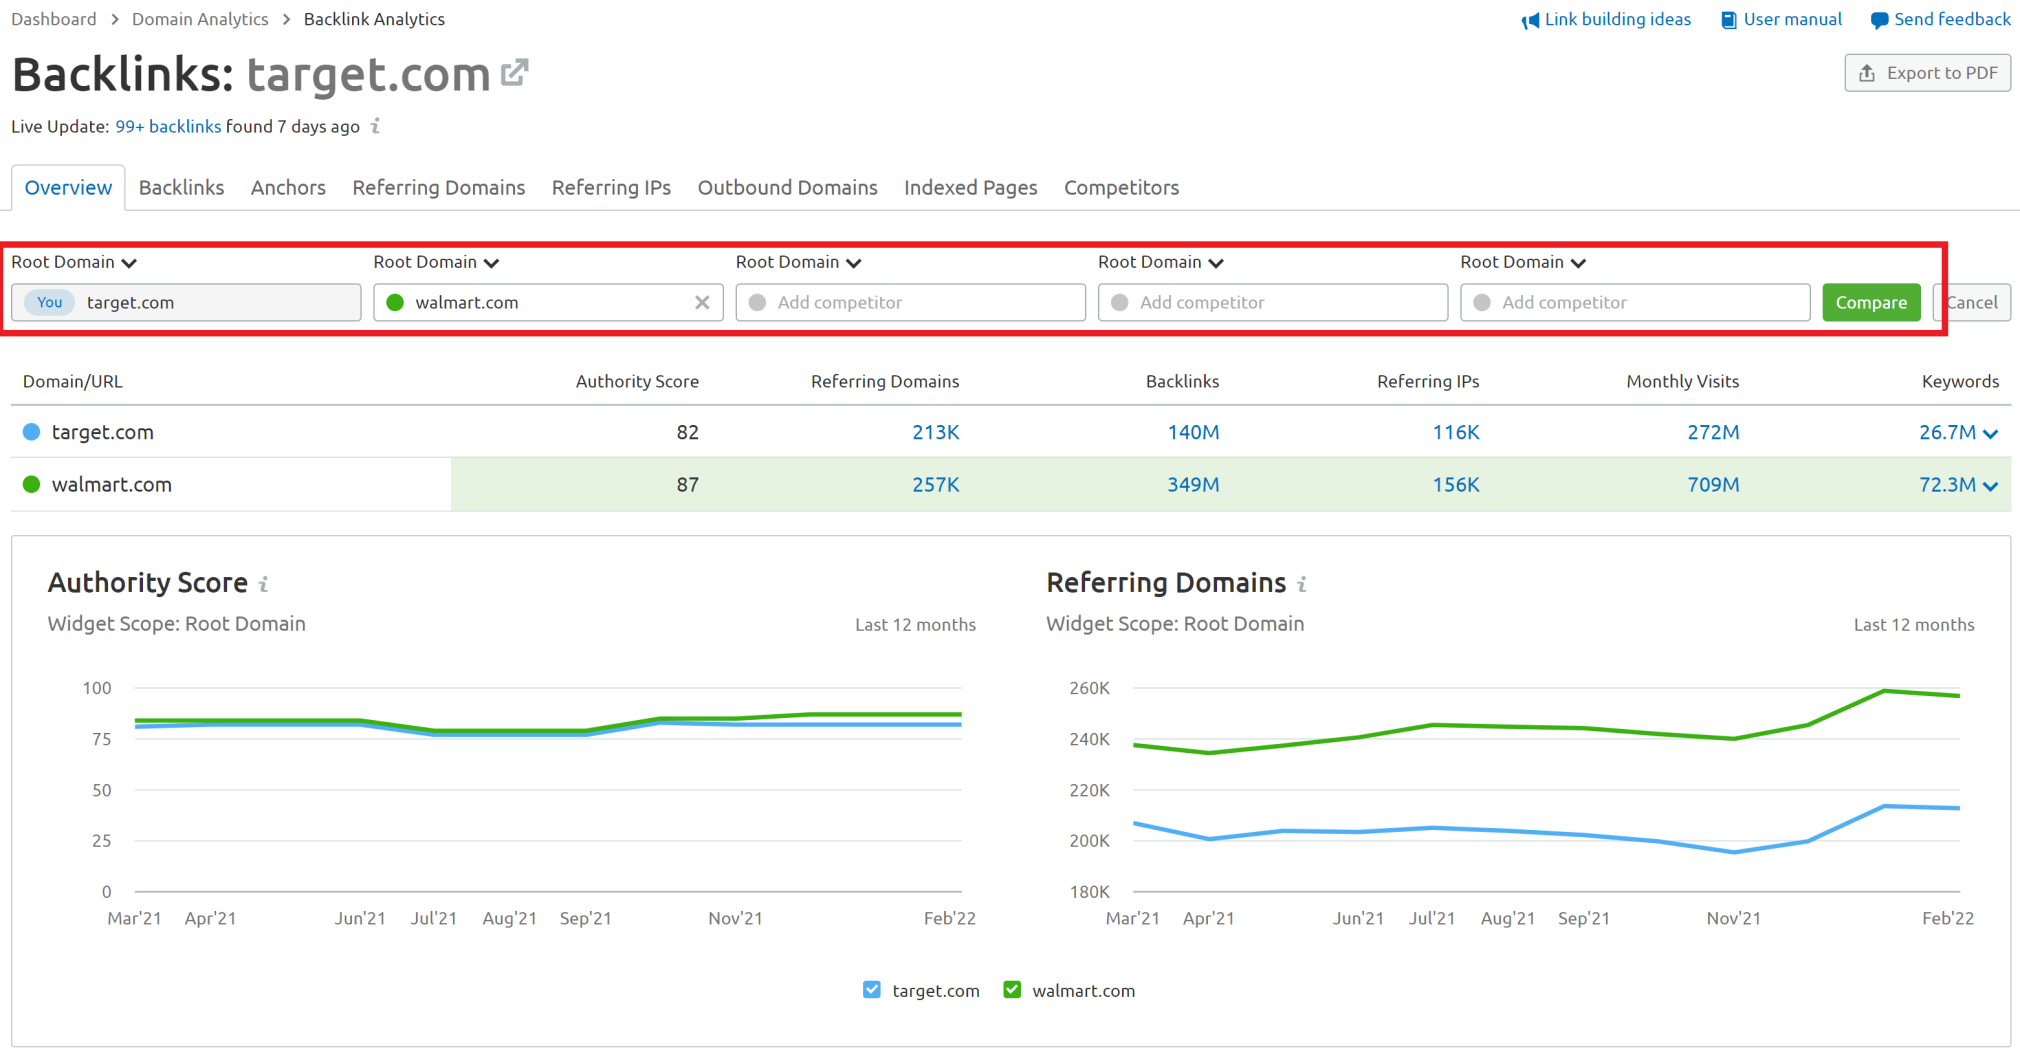Expand the 26.7M keywords chevron for target.com

point(1990,433)
